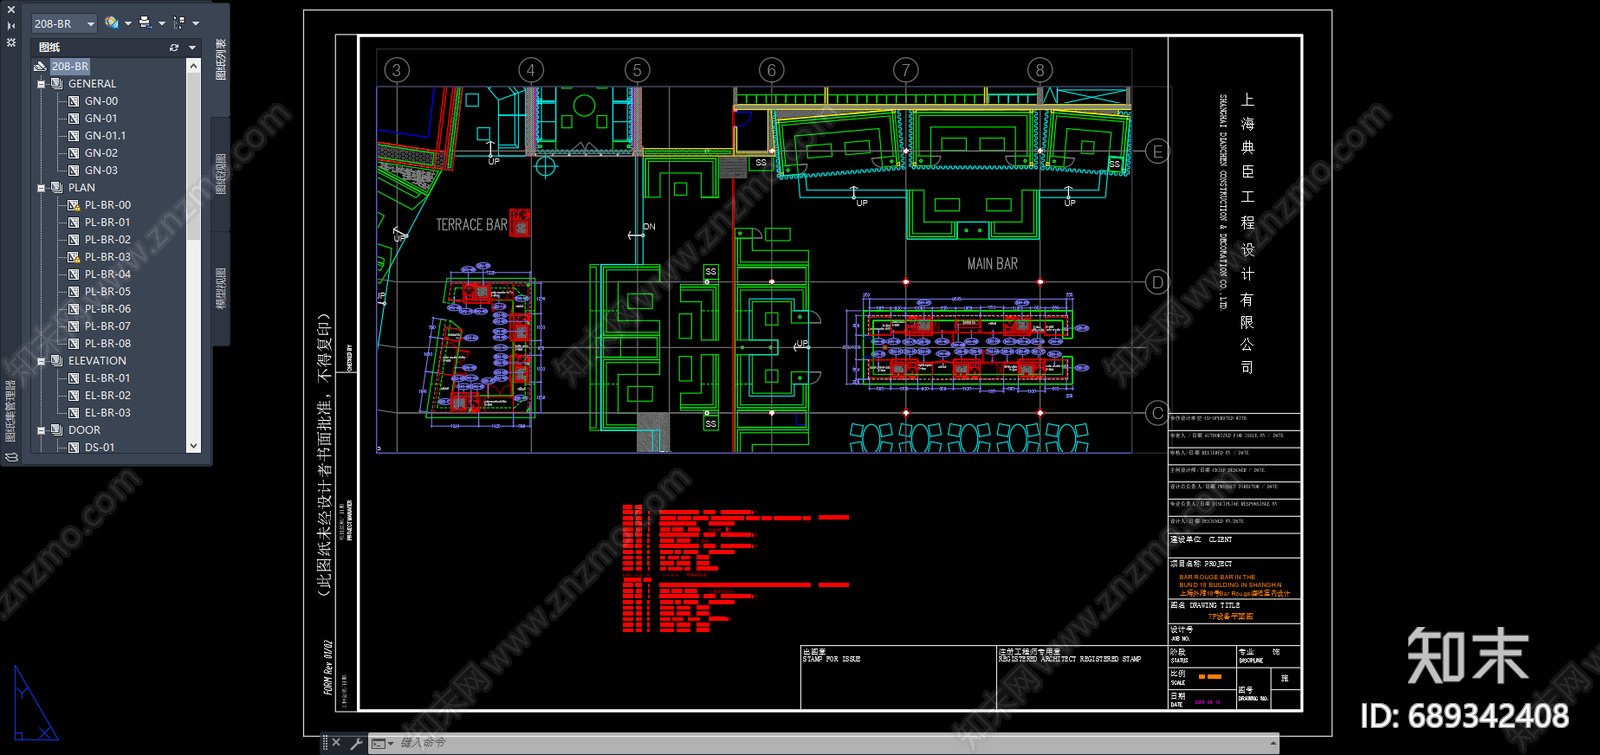Select sheet GN-02
The width and height of the screenshot is (1600, 755).
pos(101,153)
